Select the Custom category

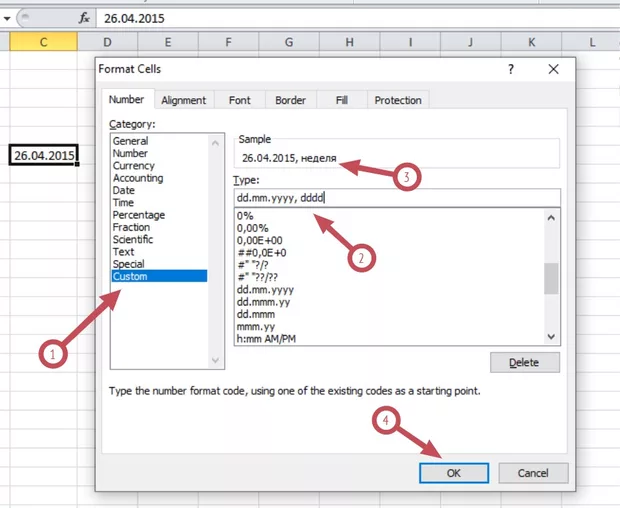click(159, 276)
